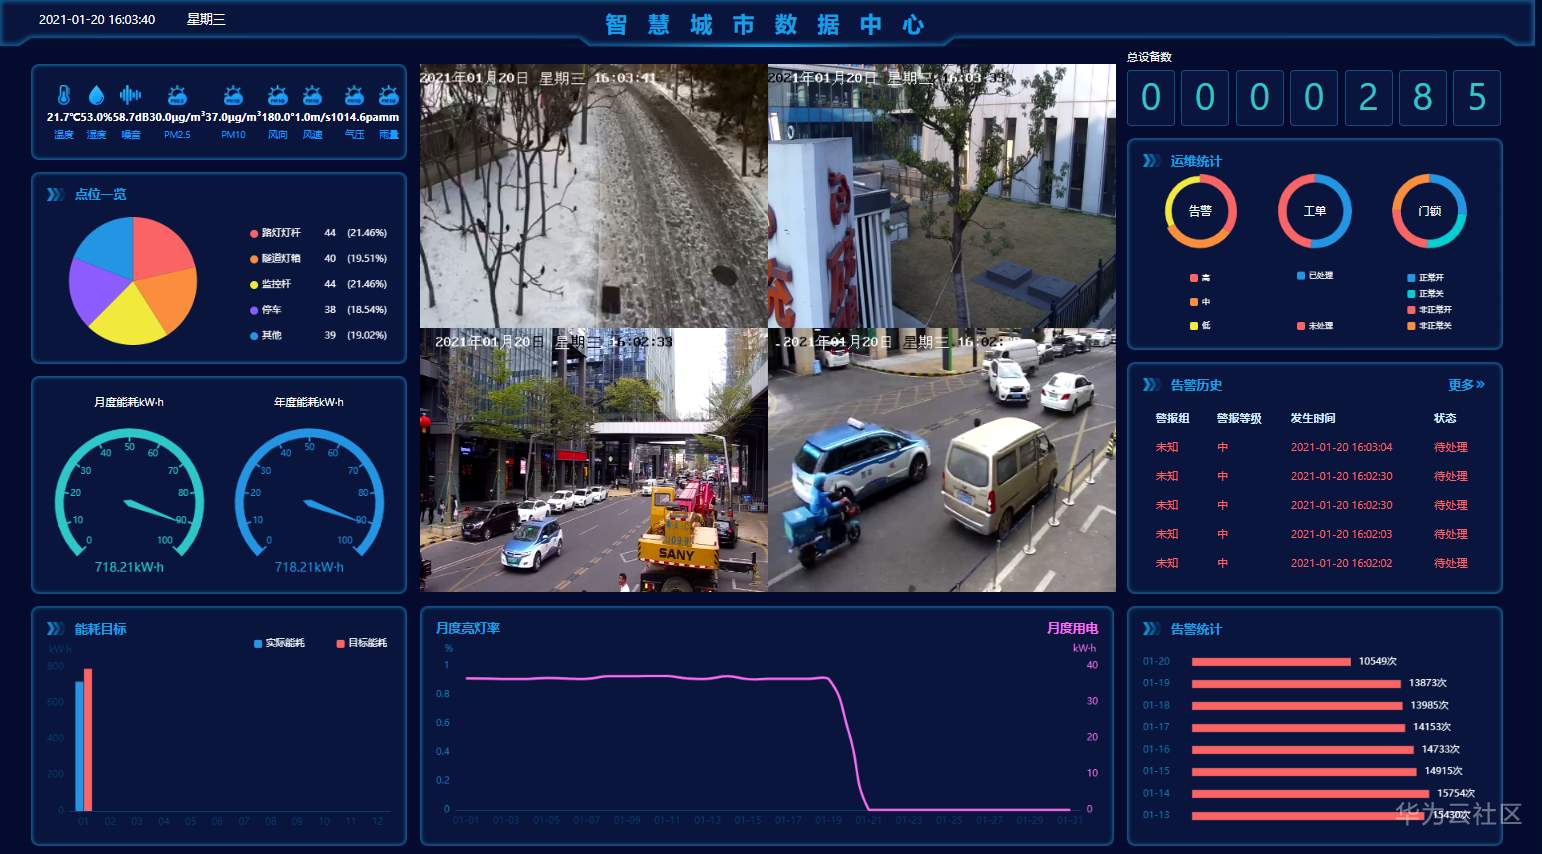Toggle the 低 alarm level legend
This screenshot has height=854, width=1542.
(1200, 326)
